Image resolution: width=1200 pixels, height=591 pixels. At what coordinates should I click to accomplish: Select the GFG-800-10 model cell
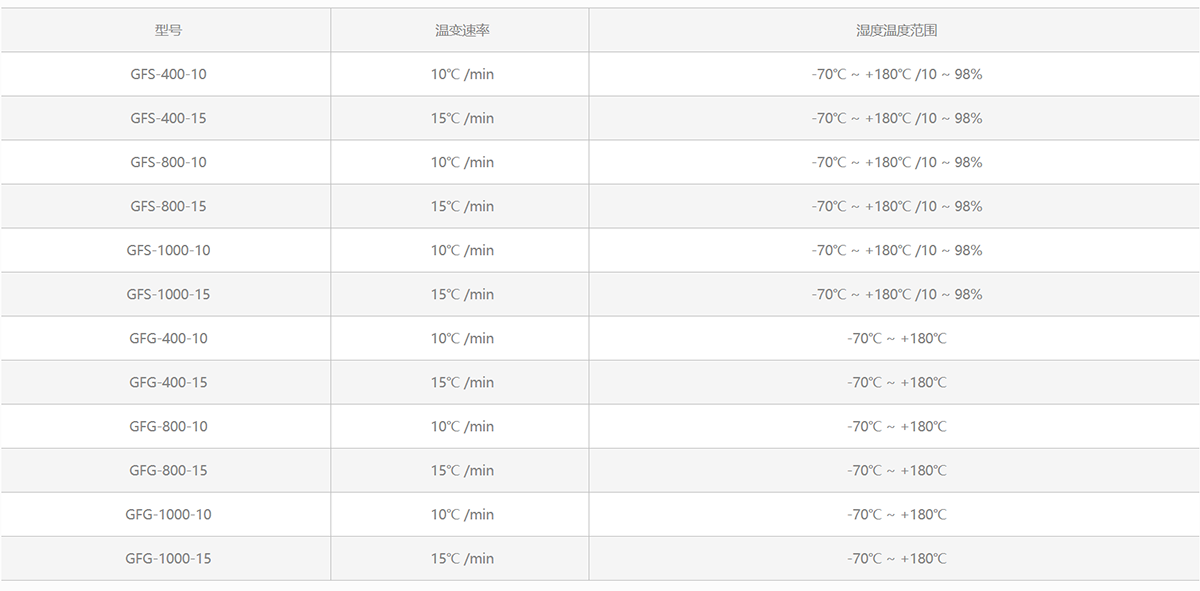click(168, 426)
